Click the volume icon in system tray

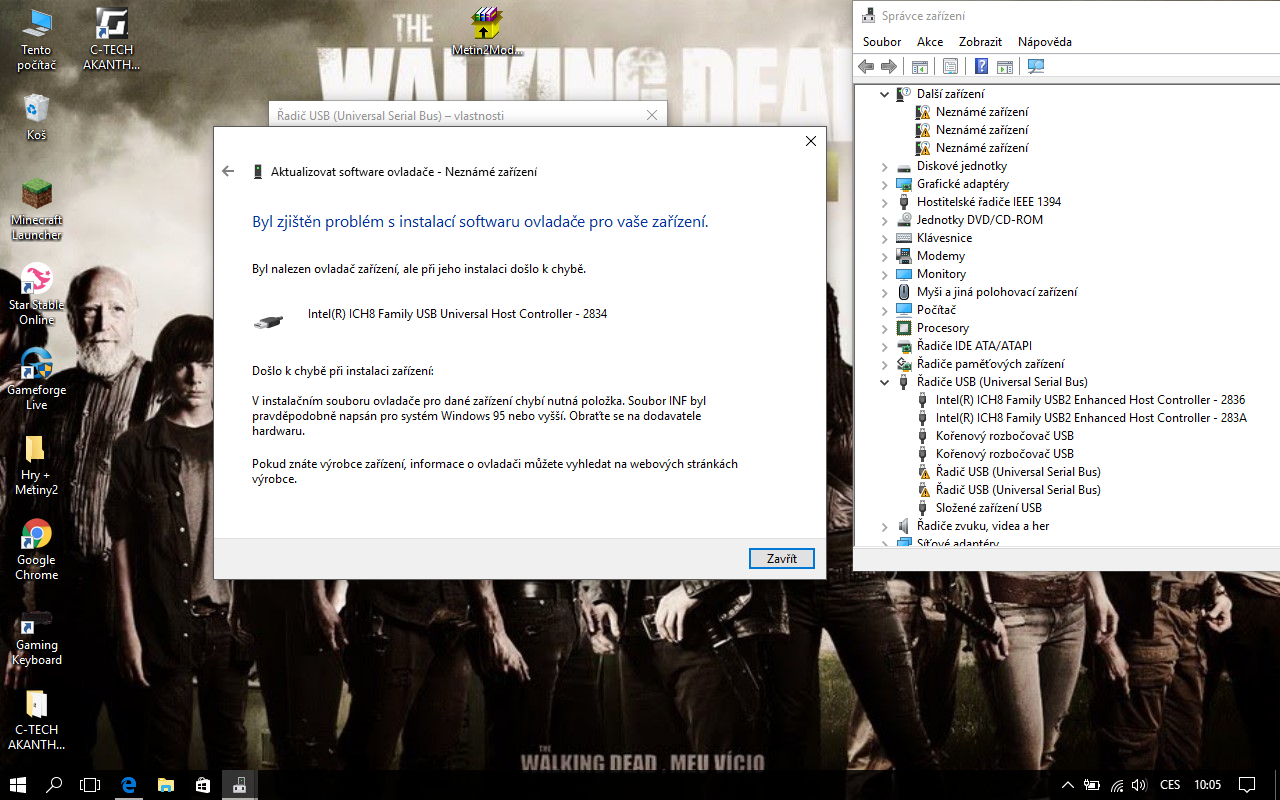[x=1141, y=785]
